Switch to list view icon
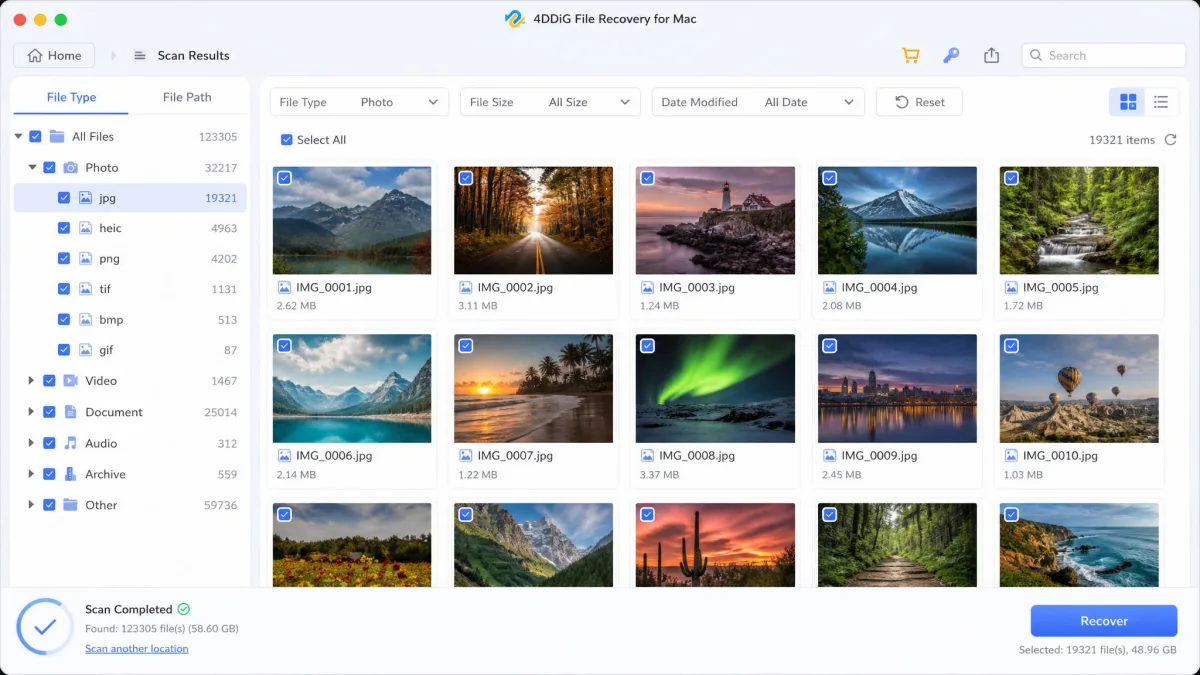Screen dimensions: 1200x675 (1161, 102)
